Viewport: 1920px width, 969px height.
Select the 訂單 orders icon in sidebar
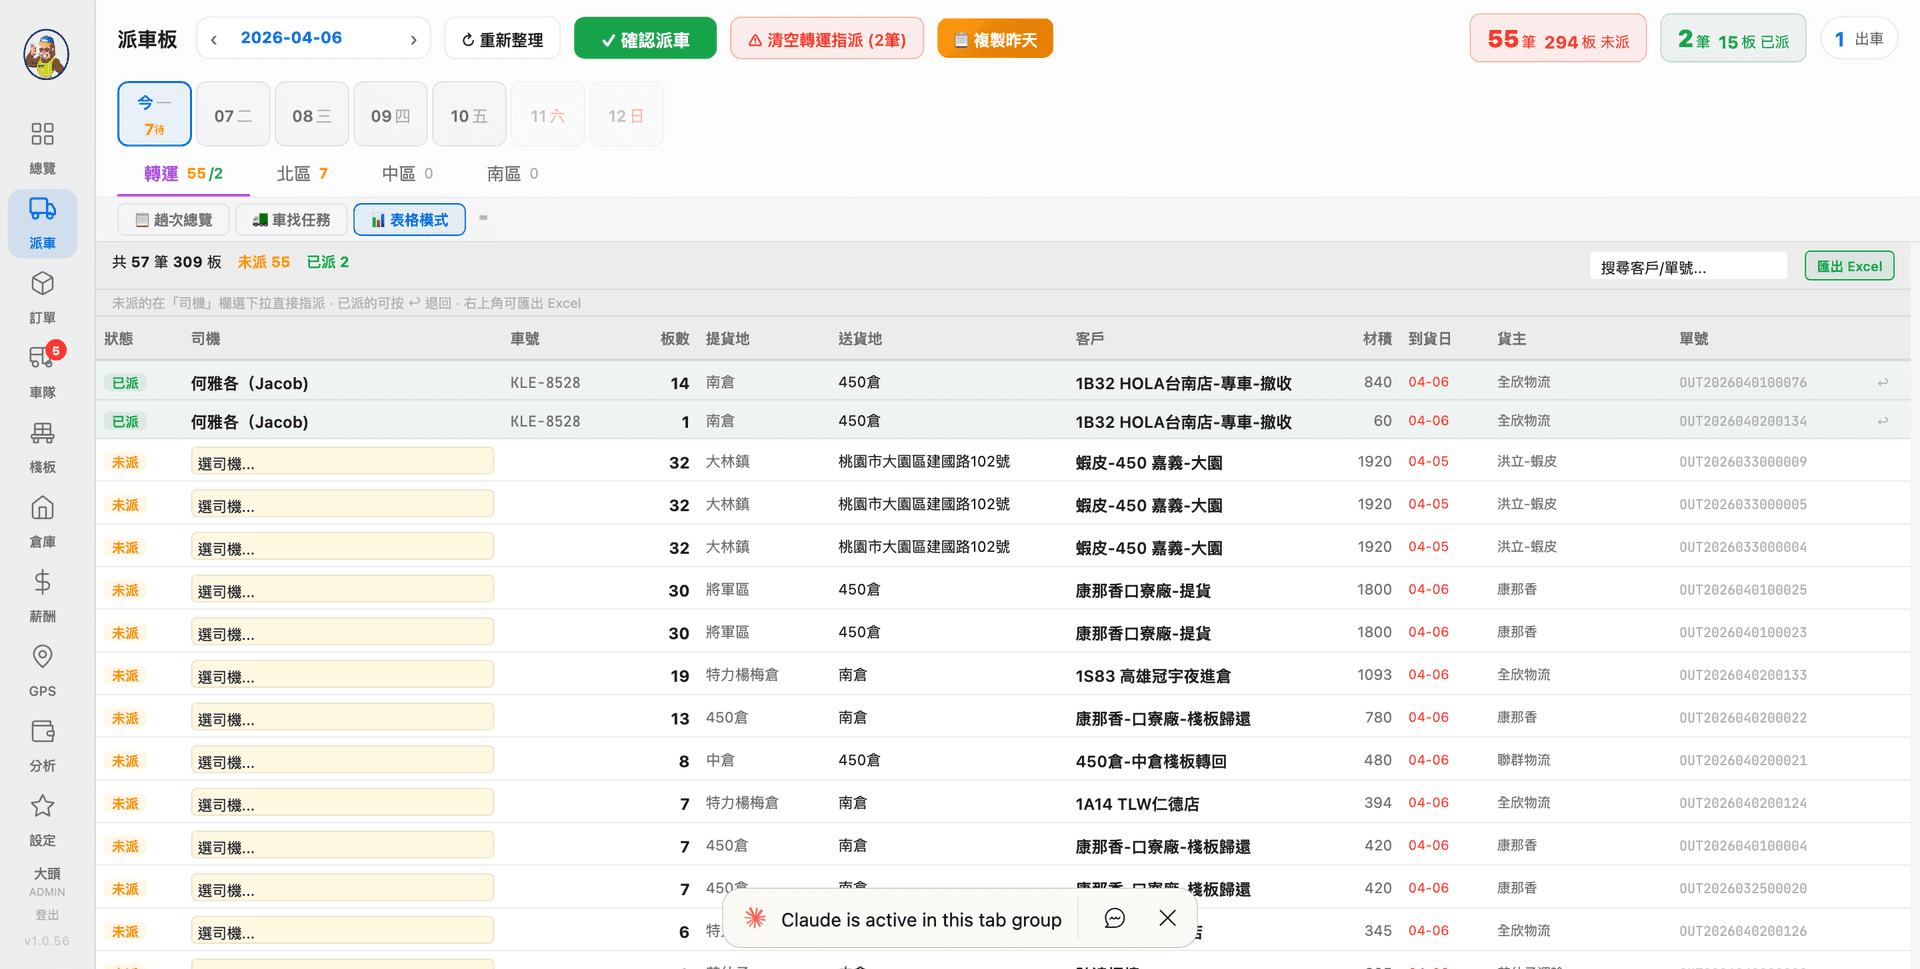[42, 297]
